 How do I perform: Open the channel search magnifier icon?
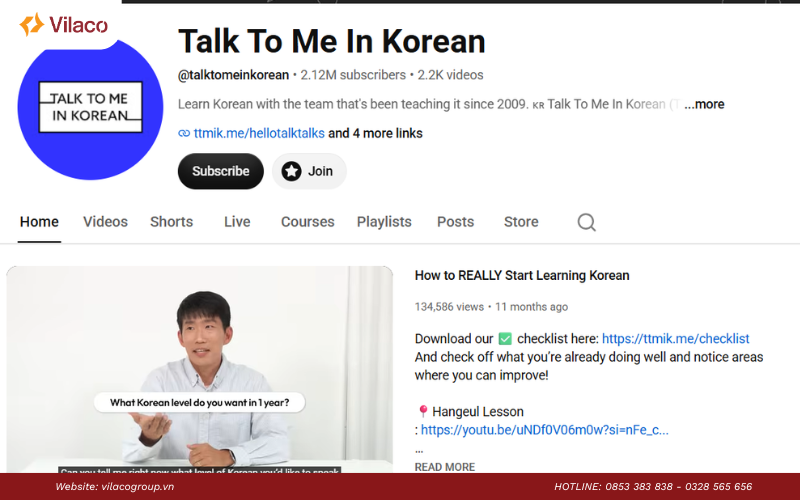(x=586, y=222)
